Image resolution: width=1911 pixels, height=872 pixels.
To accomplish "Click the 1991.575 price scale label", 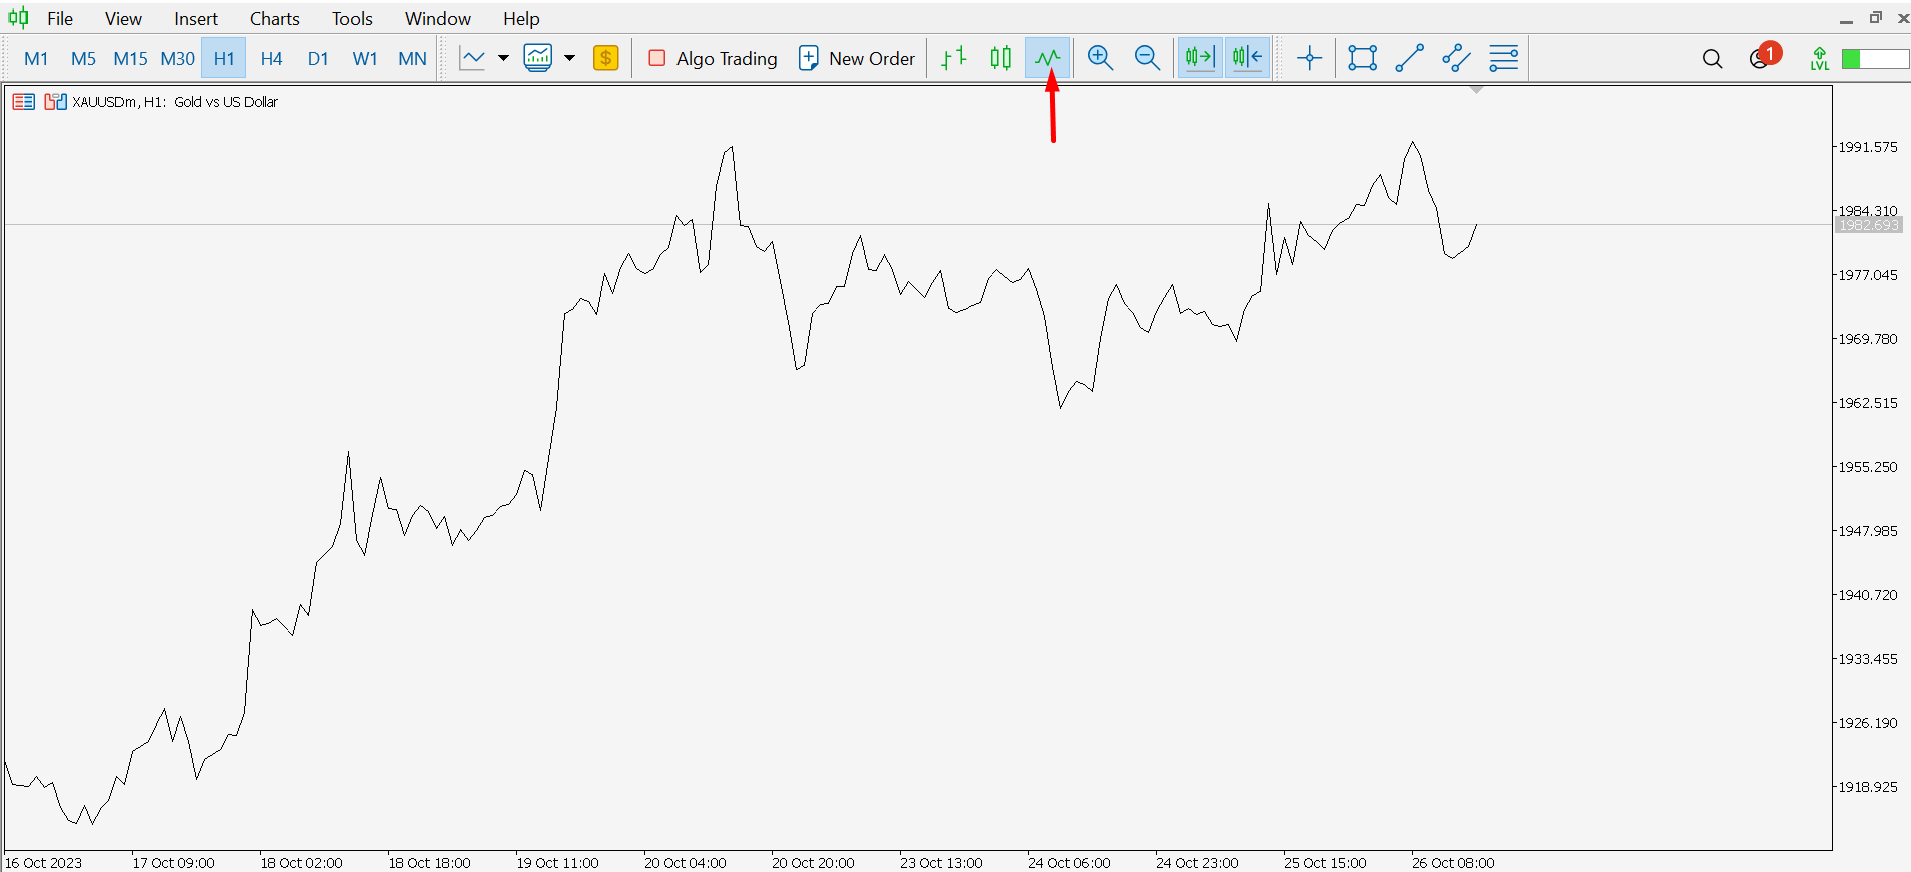I will tap(1868, 147).
